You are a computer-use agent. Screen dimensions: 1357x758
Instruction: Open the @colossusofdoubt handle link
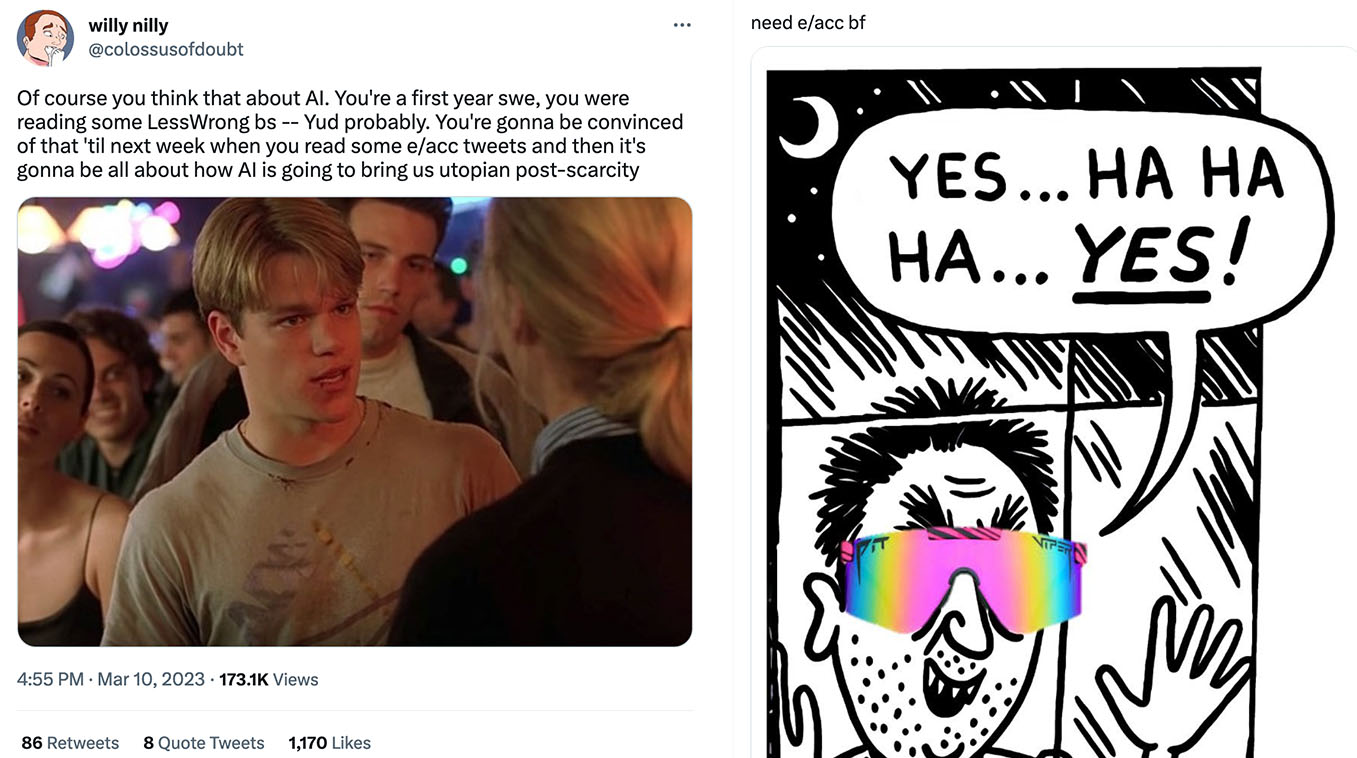[166, 49]
